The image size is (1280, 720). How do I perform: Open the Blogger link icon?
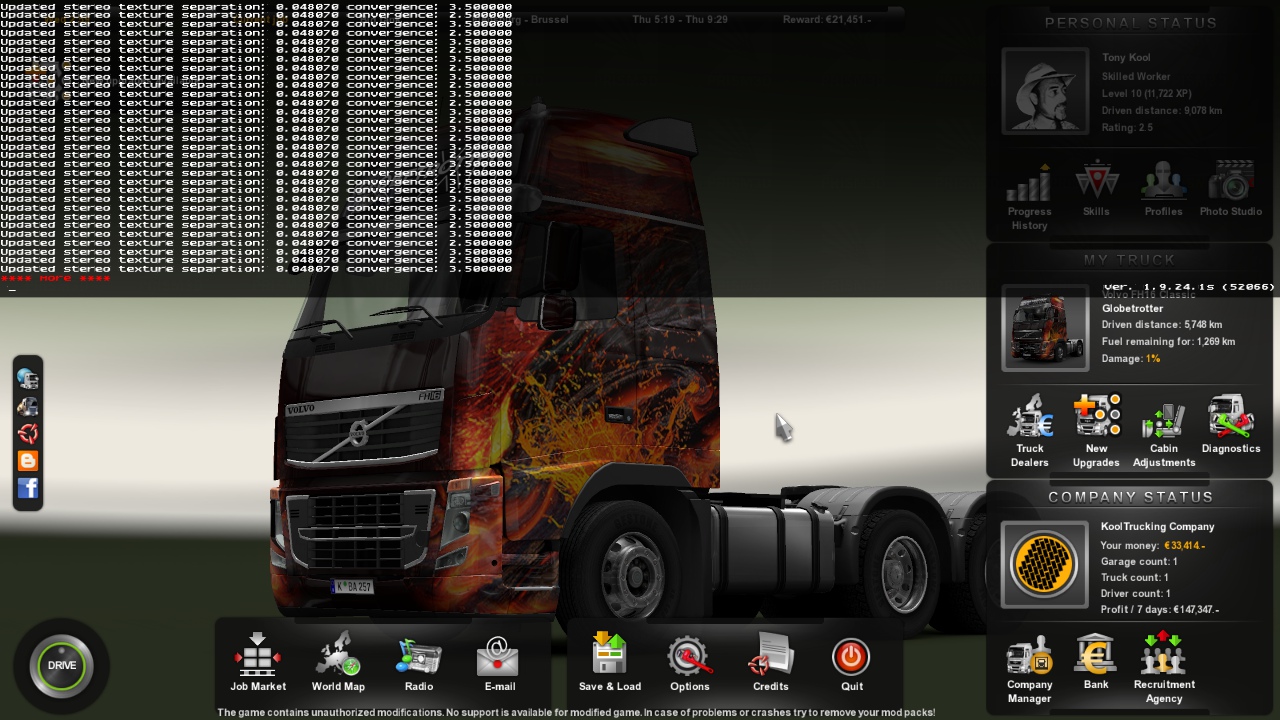[28, 460]
